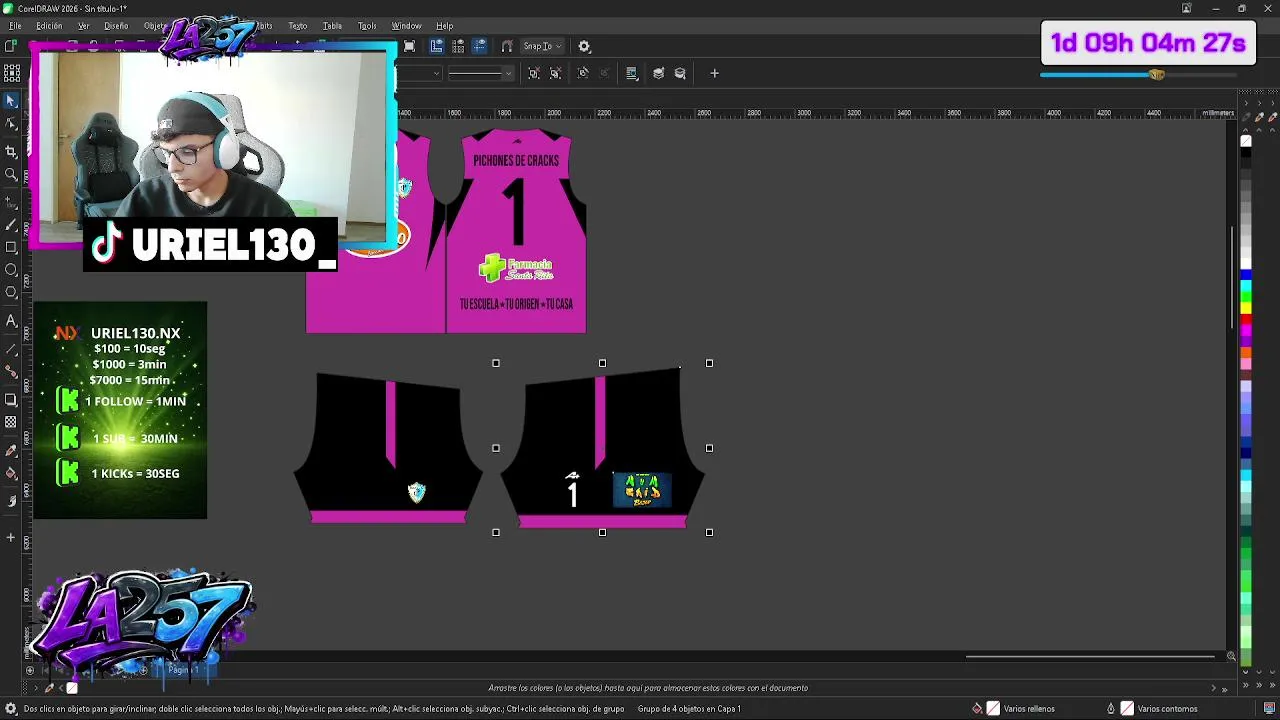Click the move to back of layer icon
The width and height of the screenshot is (1280, 720).
[680, 73]
